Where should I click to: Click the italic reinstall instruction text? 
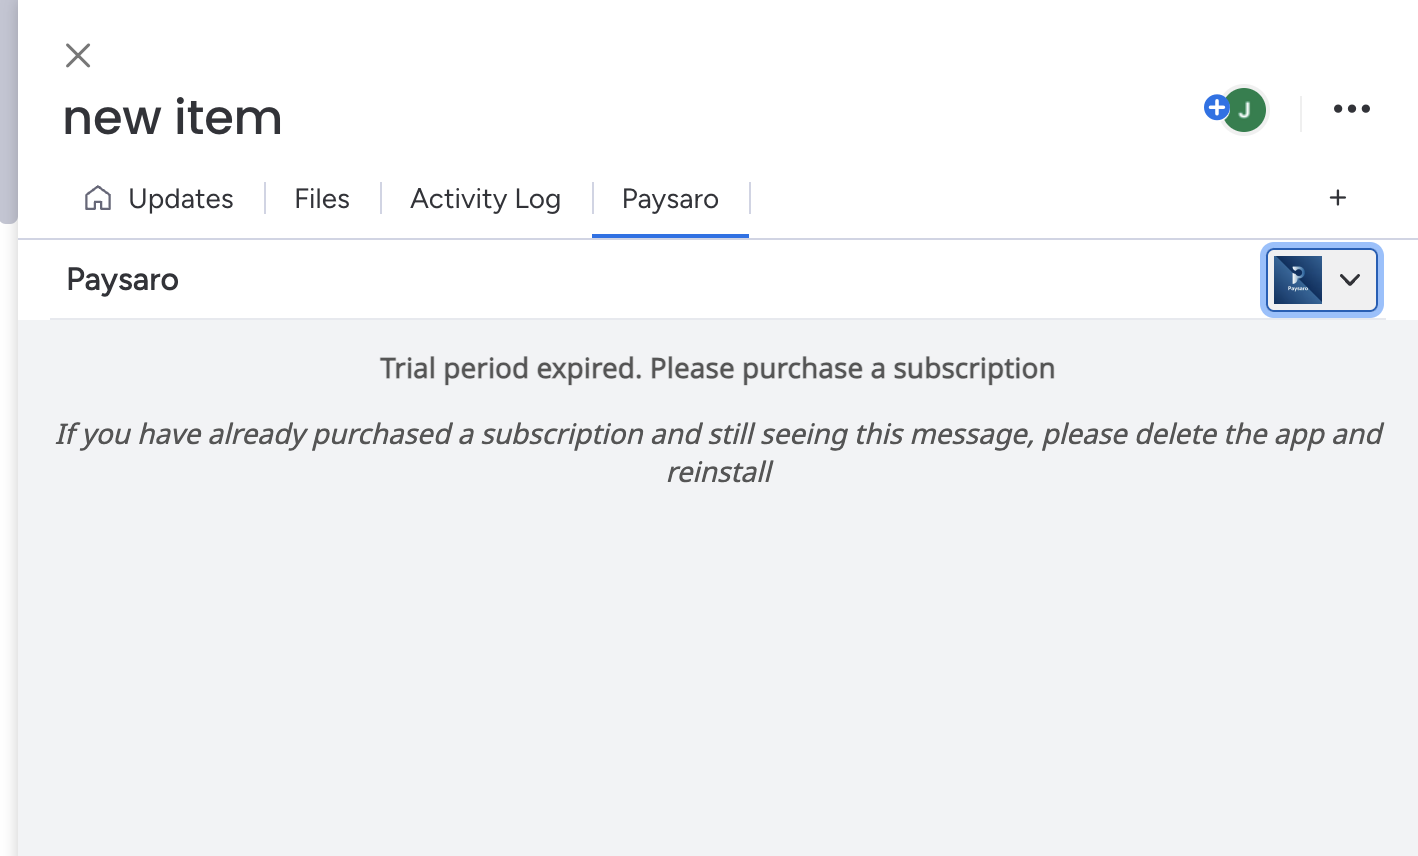(x=718, y=452)
